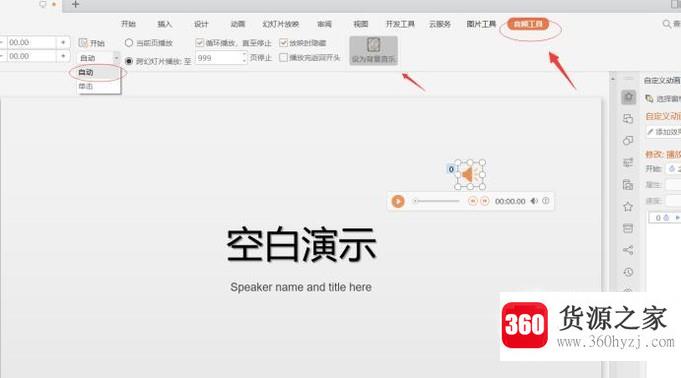Viewport: 681px width, 378px height.
Task: Click 设为背景音乐 set as background music button
Action: [x=374, y=50]
